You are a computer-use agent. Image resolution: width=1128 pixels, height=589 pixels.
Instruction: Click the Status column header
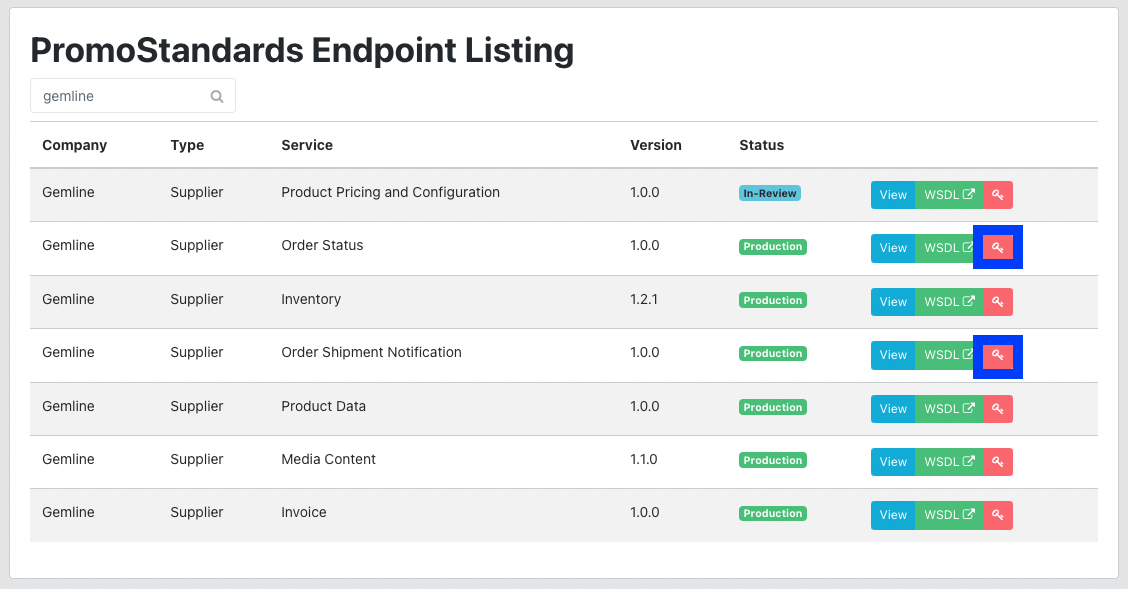pos(762,145)
